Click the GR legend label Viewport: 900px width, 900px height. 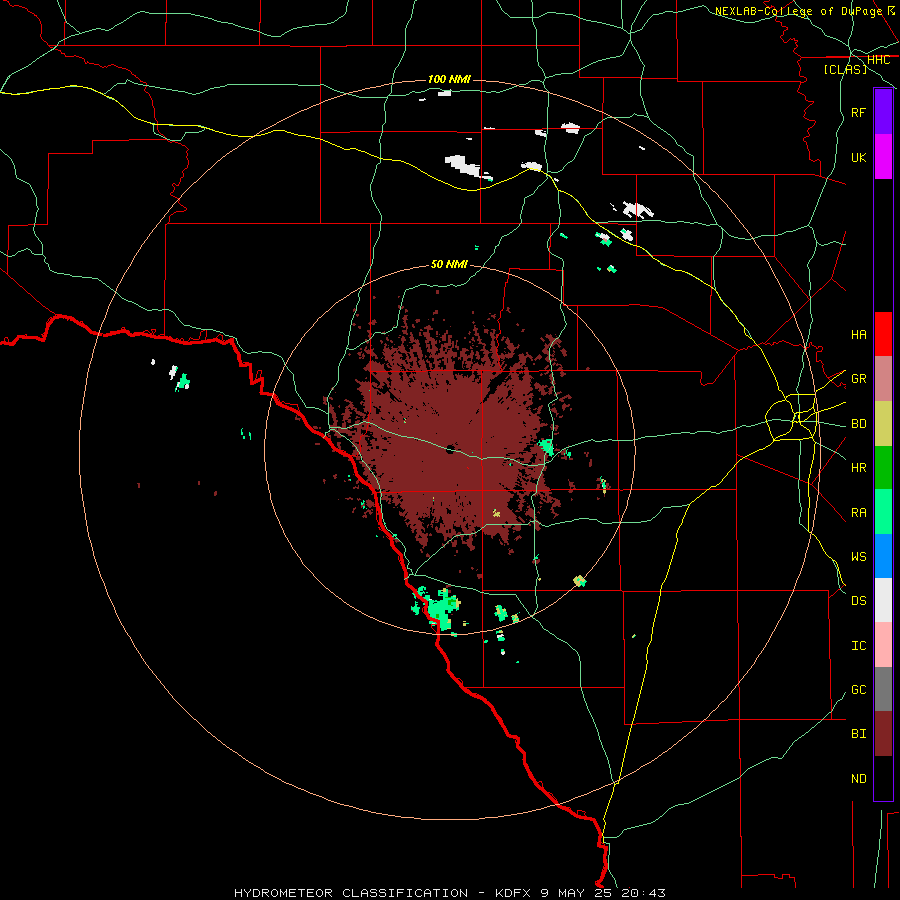click(x=859, y=379)
